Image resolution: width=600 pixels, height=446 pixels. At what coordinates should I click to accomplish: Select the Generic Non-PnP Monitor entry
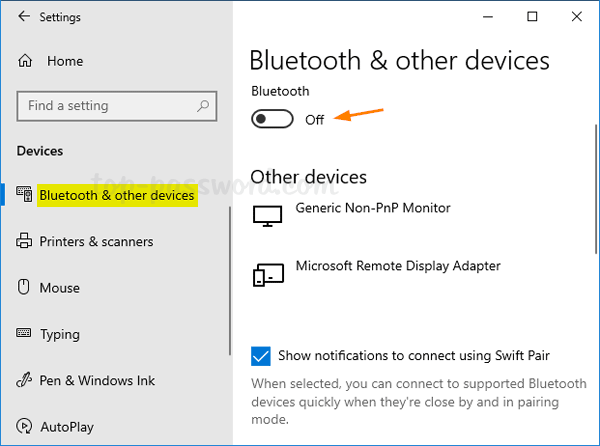coord(373,208)
